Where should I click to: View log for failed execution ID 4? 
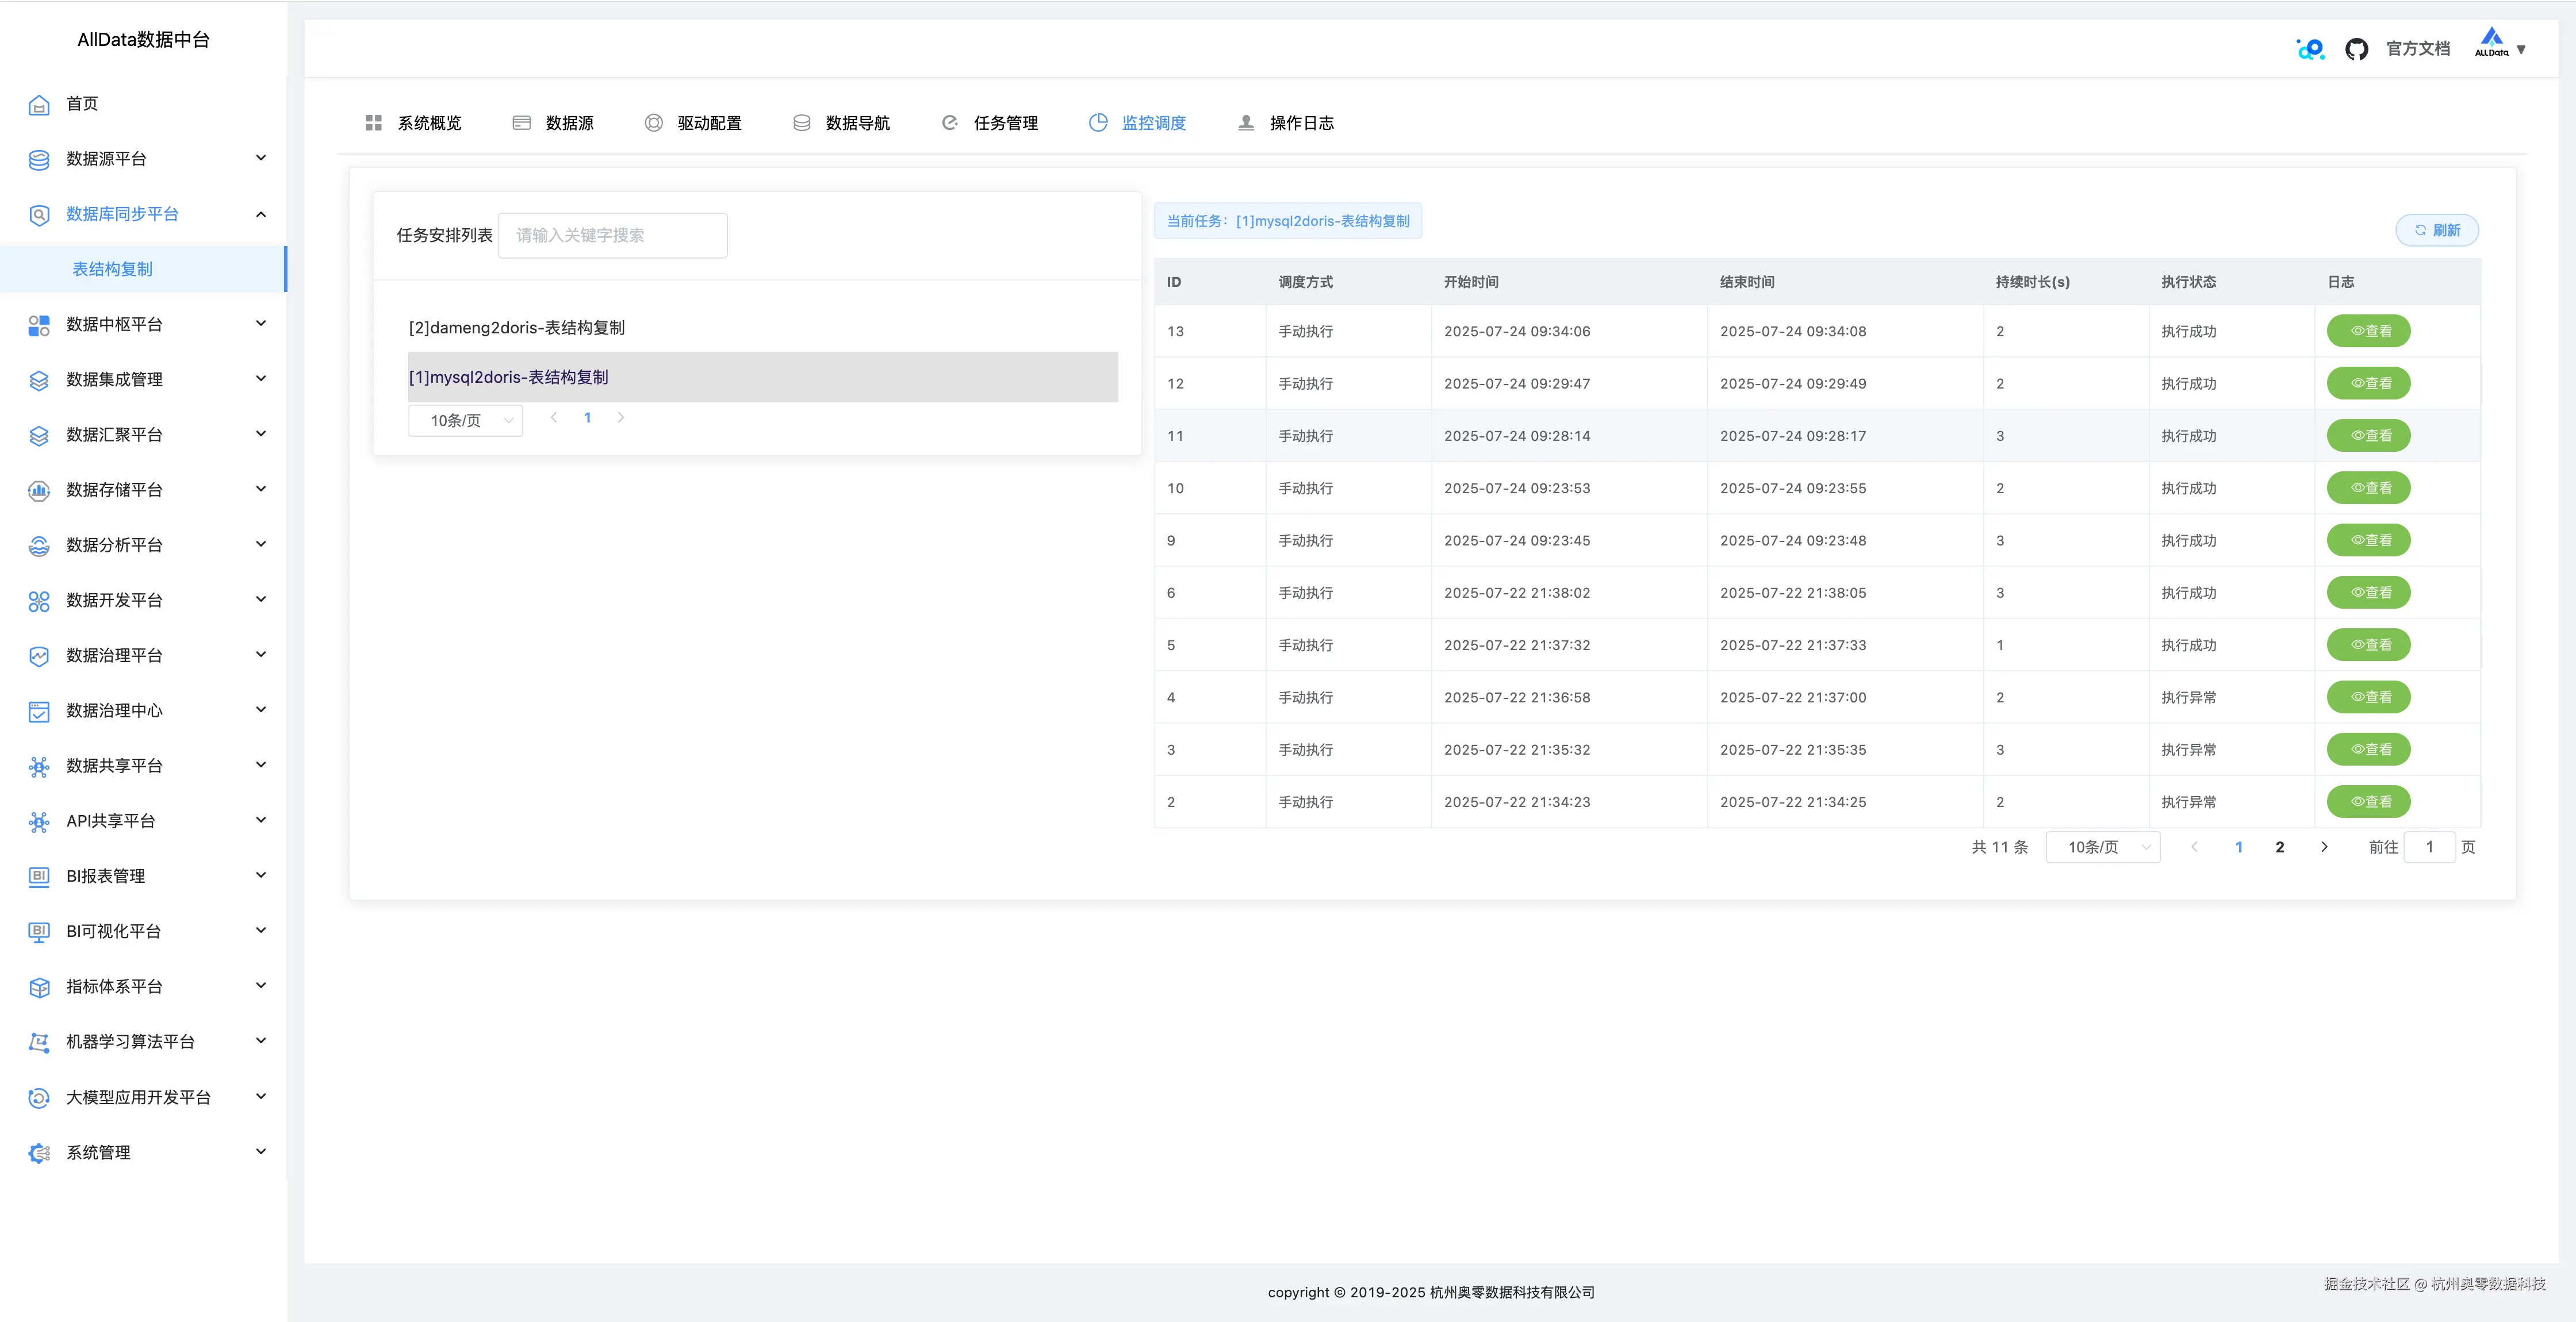(x=2368, y=697)
